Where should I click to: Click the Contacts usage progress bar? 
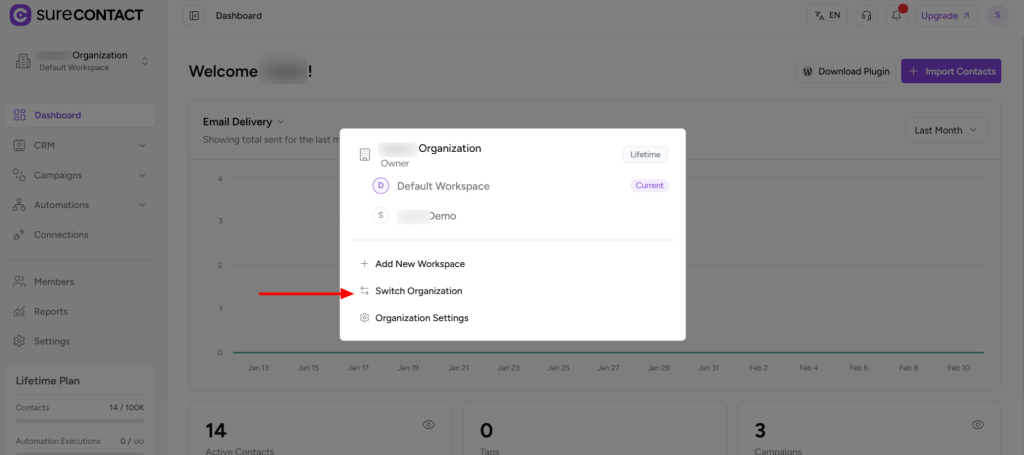tap(80, 421)
